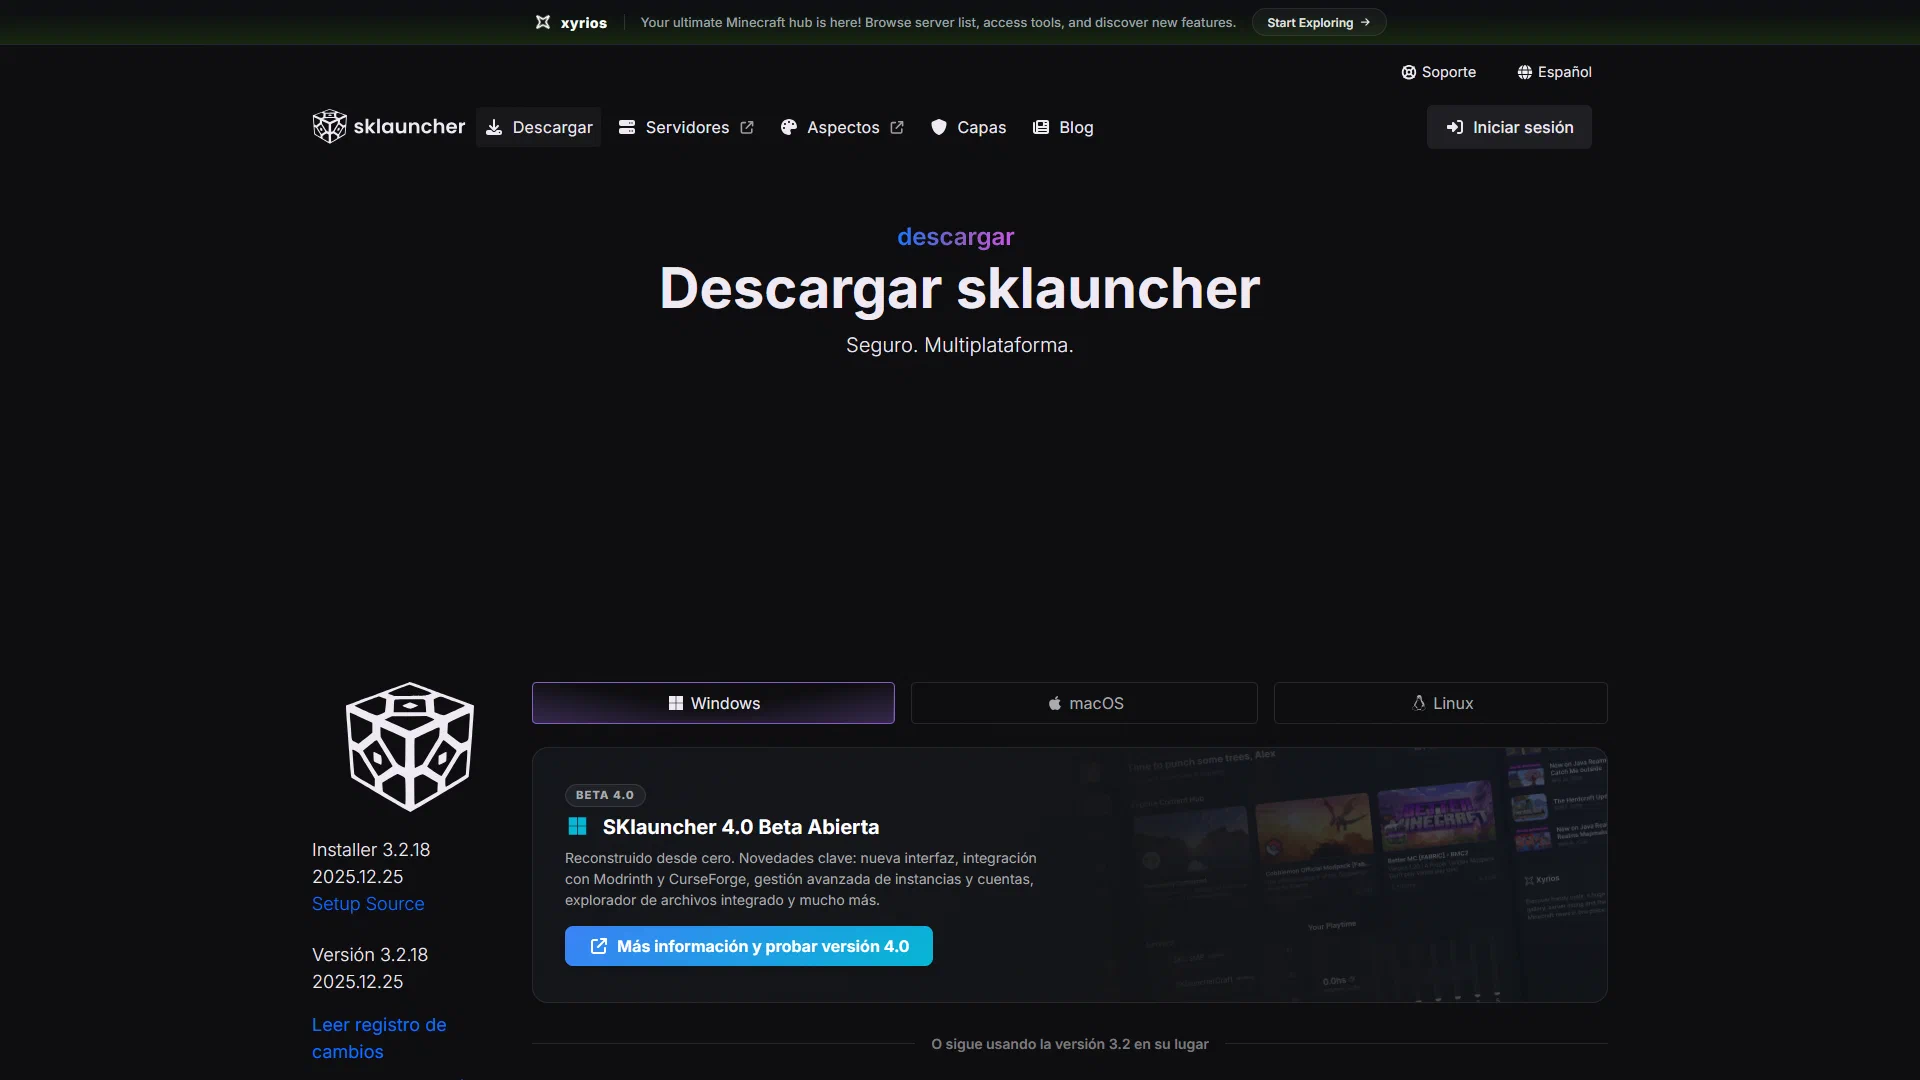Screen dimensions: 1920x1080
Task: Click the Iniciar sesión button
Action: click(1509, 127)
